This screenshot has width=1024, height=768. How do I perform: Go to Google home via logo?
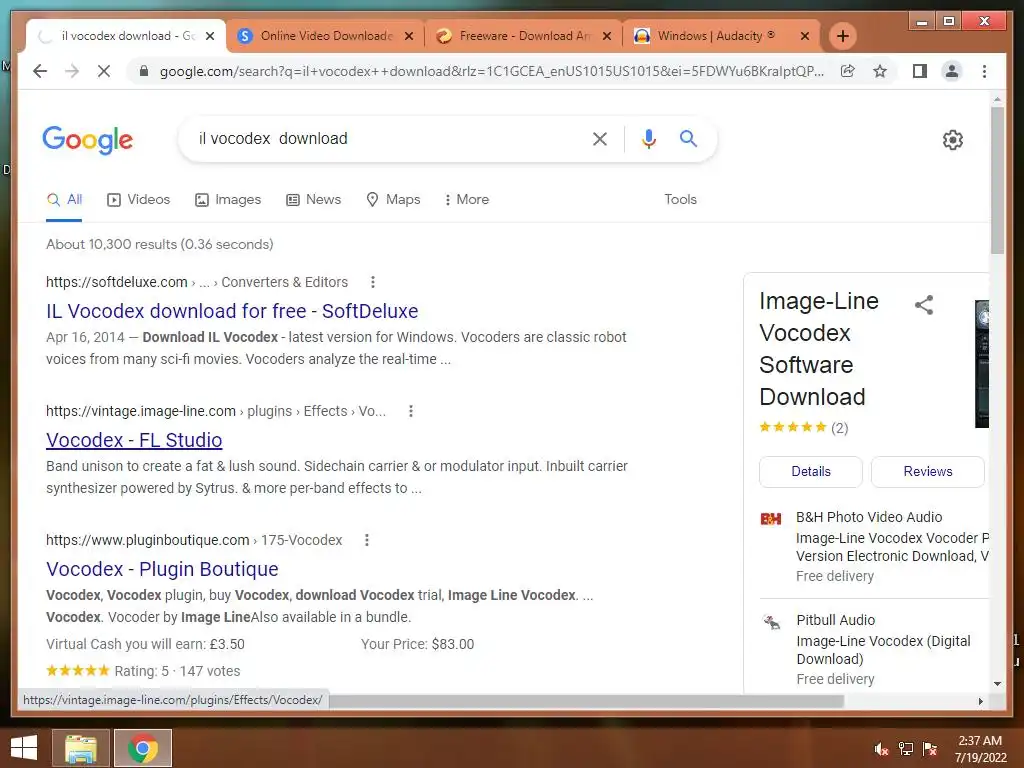pyautogui.click(x=88, y=140)
